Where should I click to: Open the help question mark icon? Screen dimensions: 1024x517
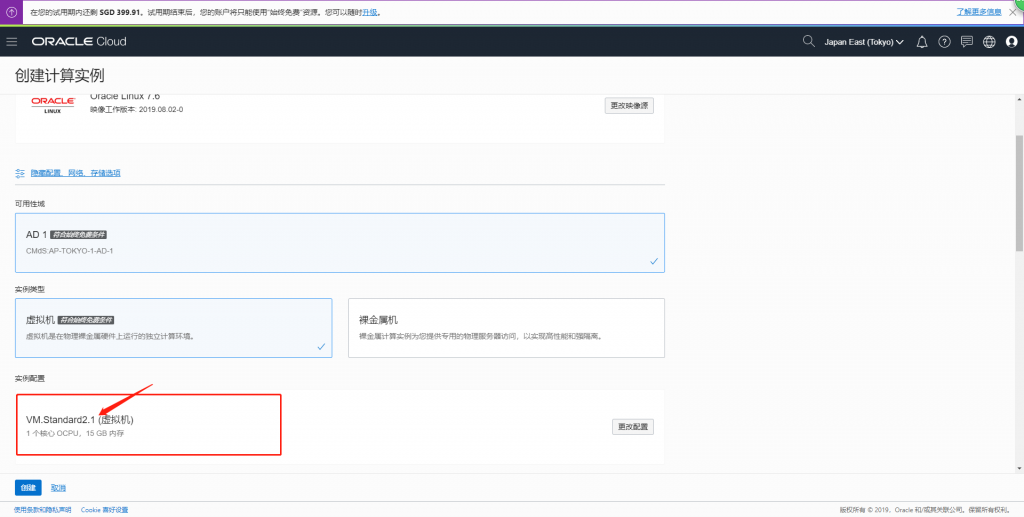[944, 42]
